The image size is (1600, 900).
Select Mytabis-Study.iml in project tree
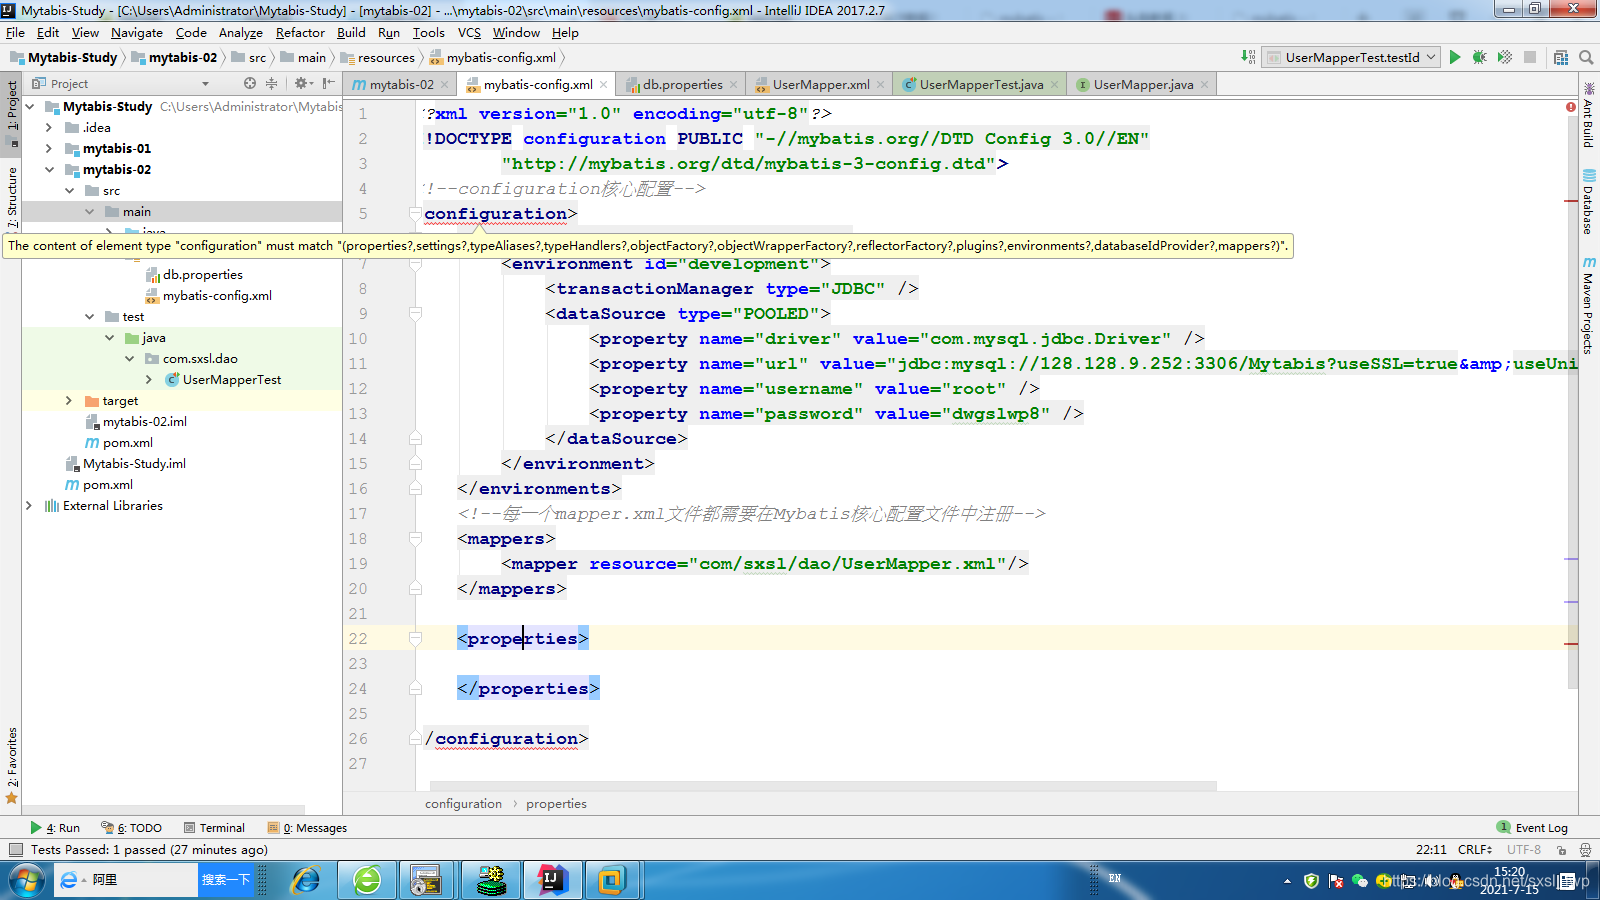(x=134, y=463)
